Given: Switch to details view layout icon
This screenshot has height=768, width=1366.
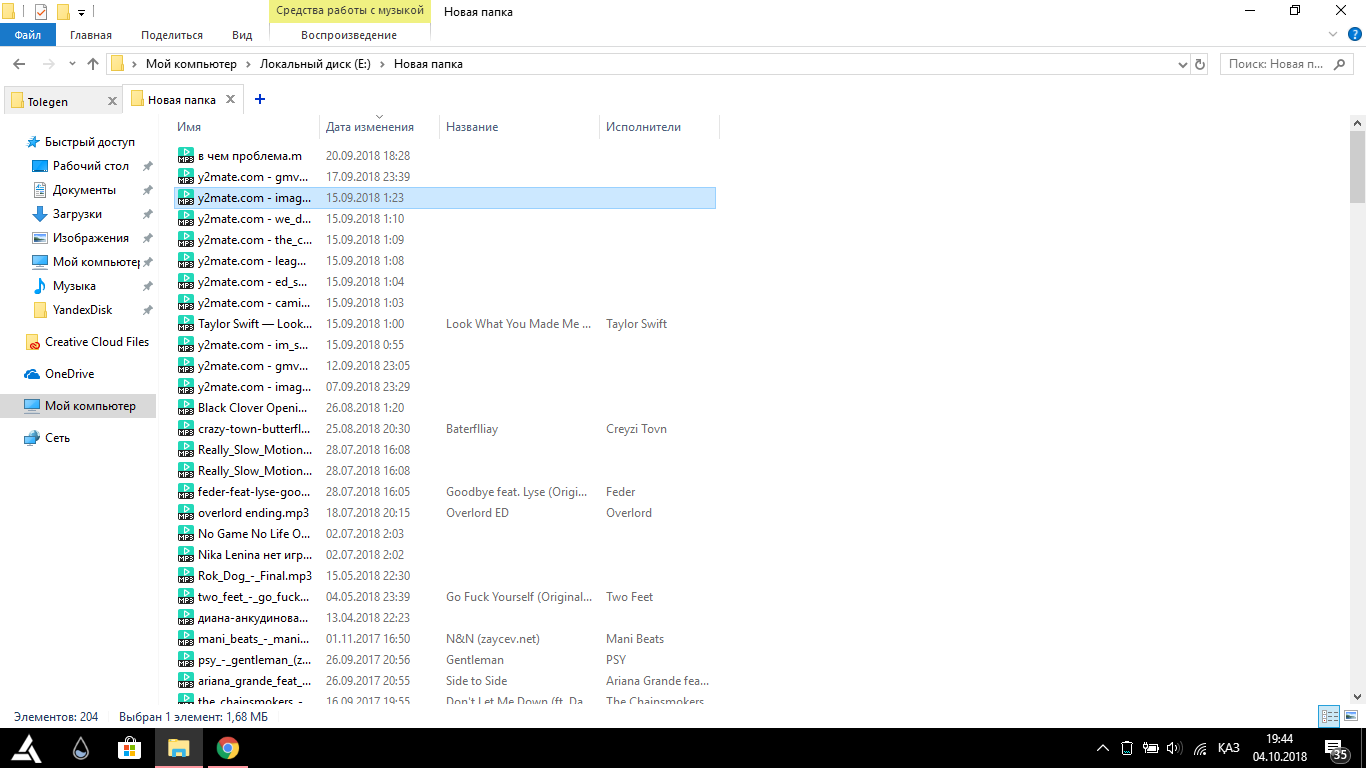Looking at the screenshot, I should click(x=1329, y=716).
